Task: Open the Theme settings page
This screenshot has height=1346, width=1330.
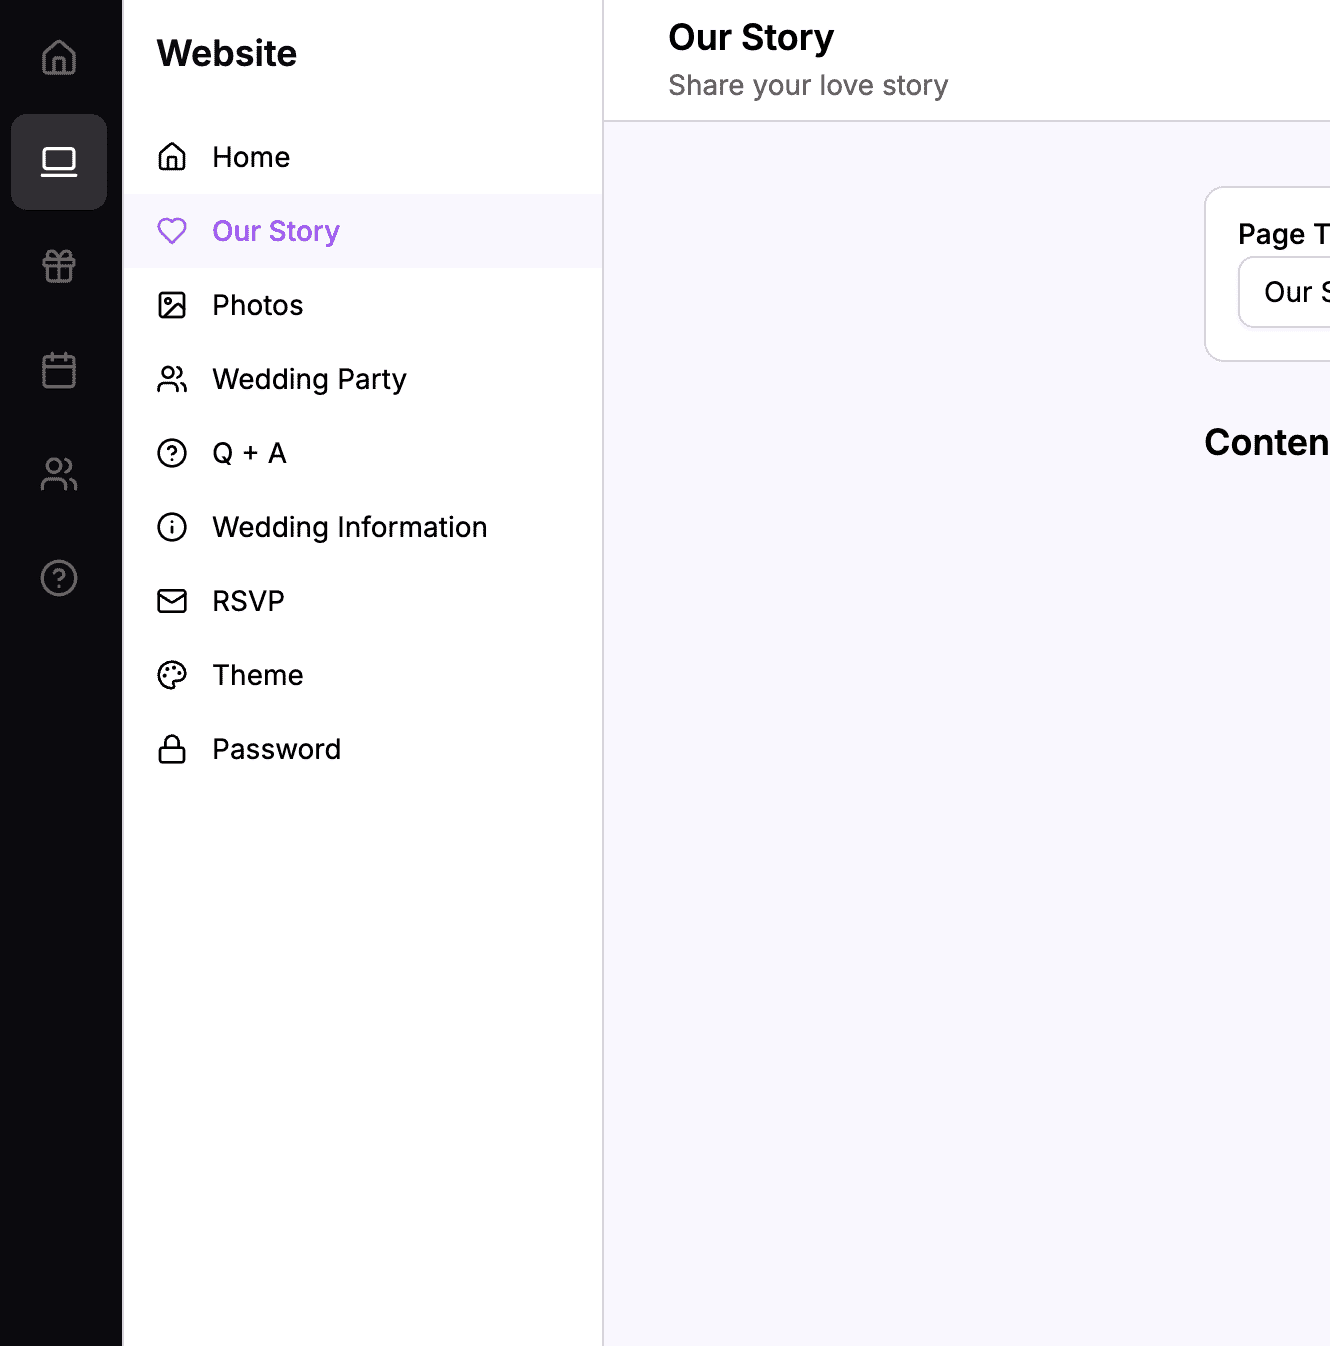Action: pyautogui.click(x=257, y=675)
